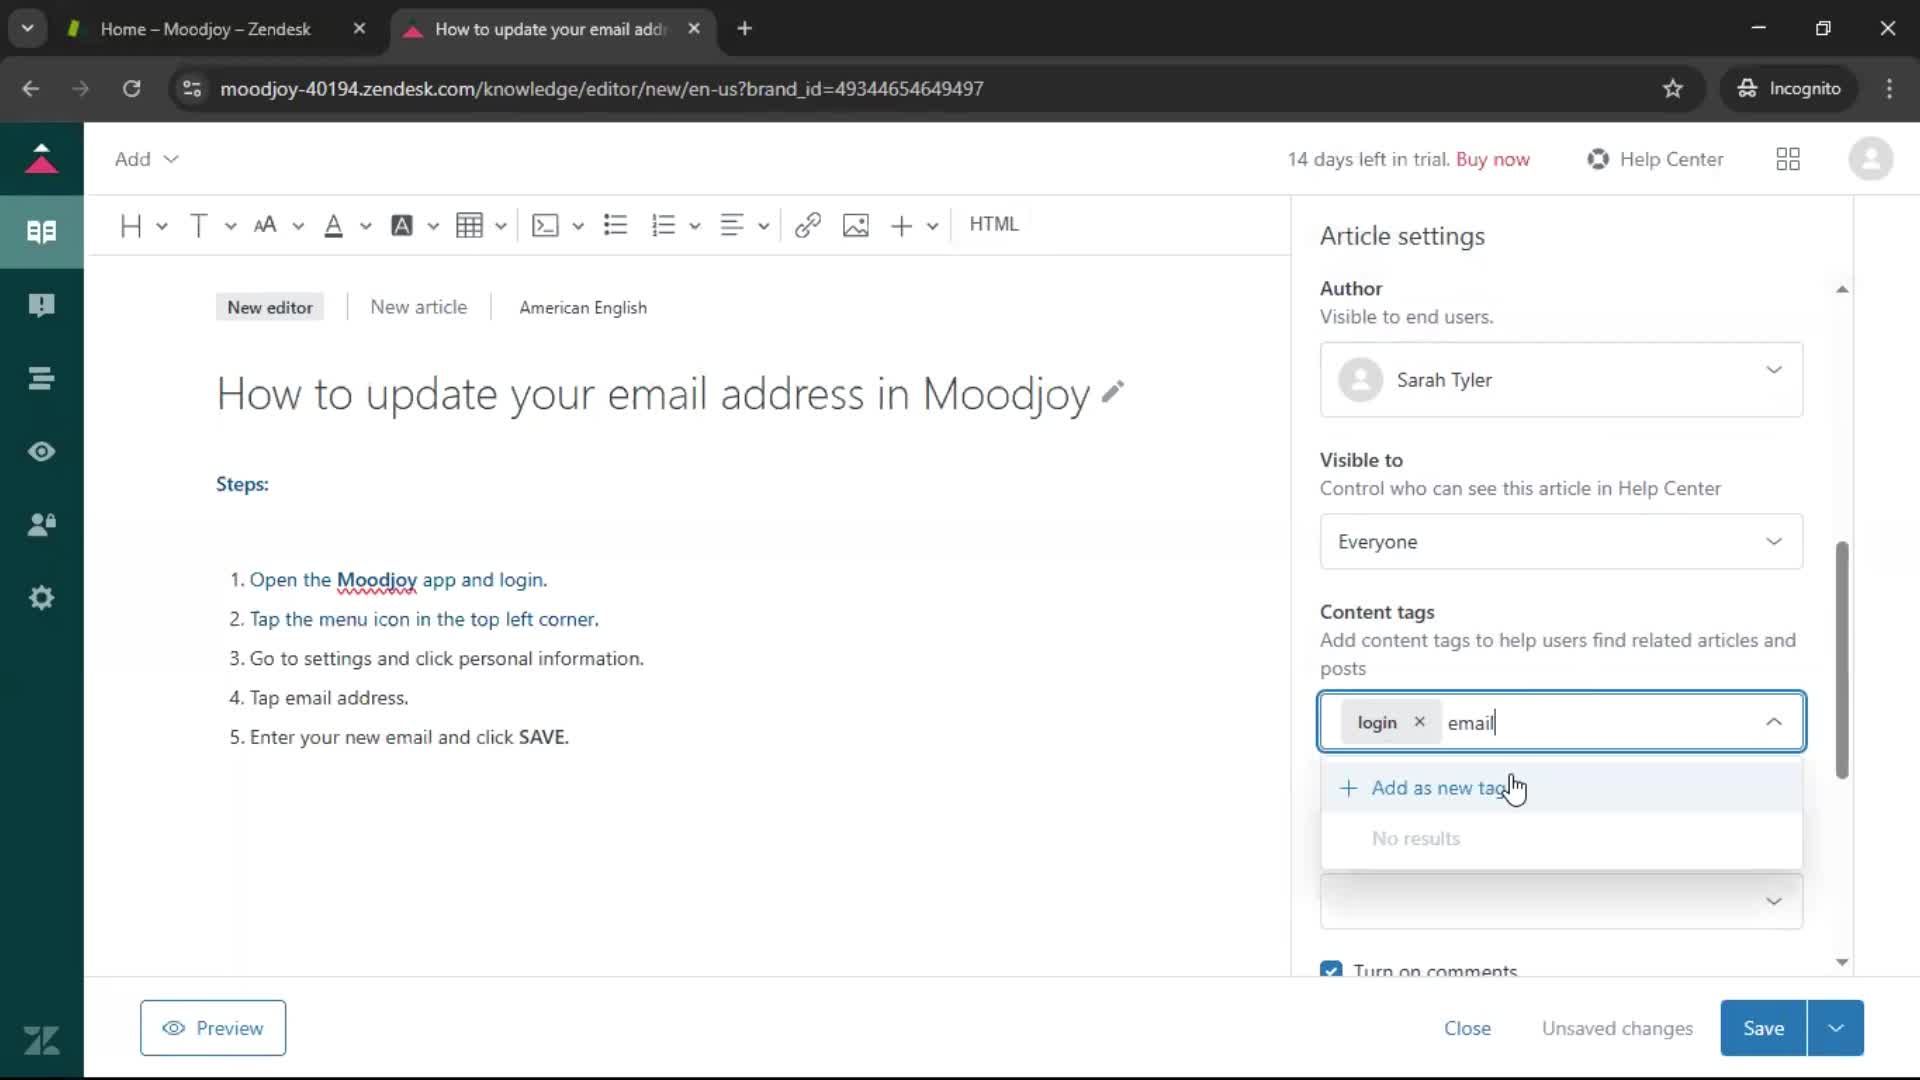Apply a bulleted list
Image resolution: width=1920 pixels, height=1080 pixels.
coord(616,225)
